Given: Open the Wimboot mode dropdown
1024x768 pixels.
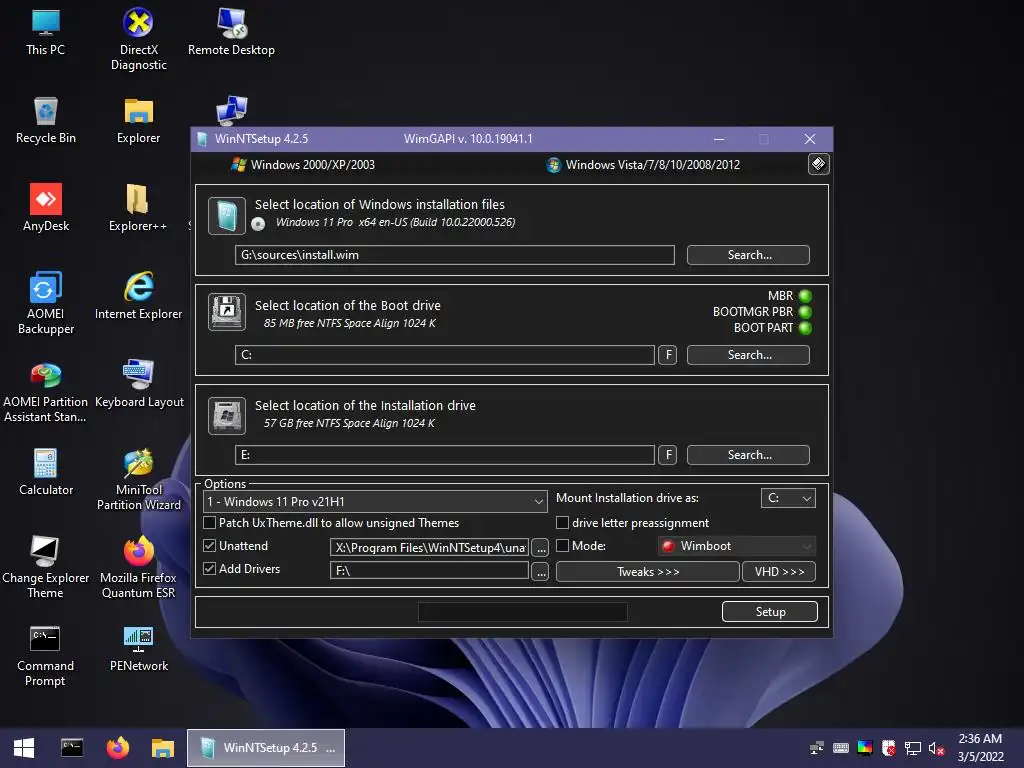Looking at the screenshot, I should [737, 546].
